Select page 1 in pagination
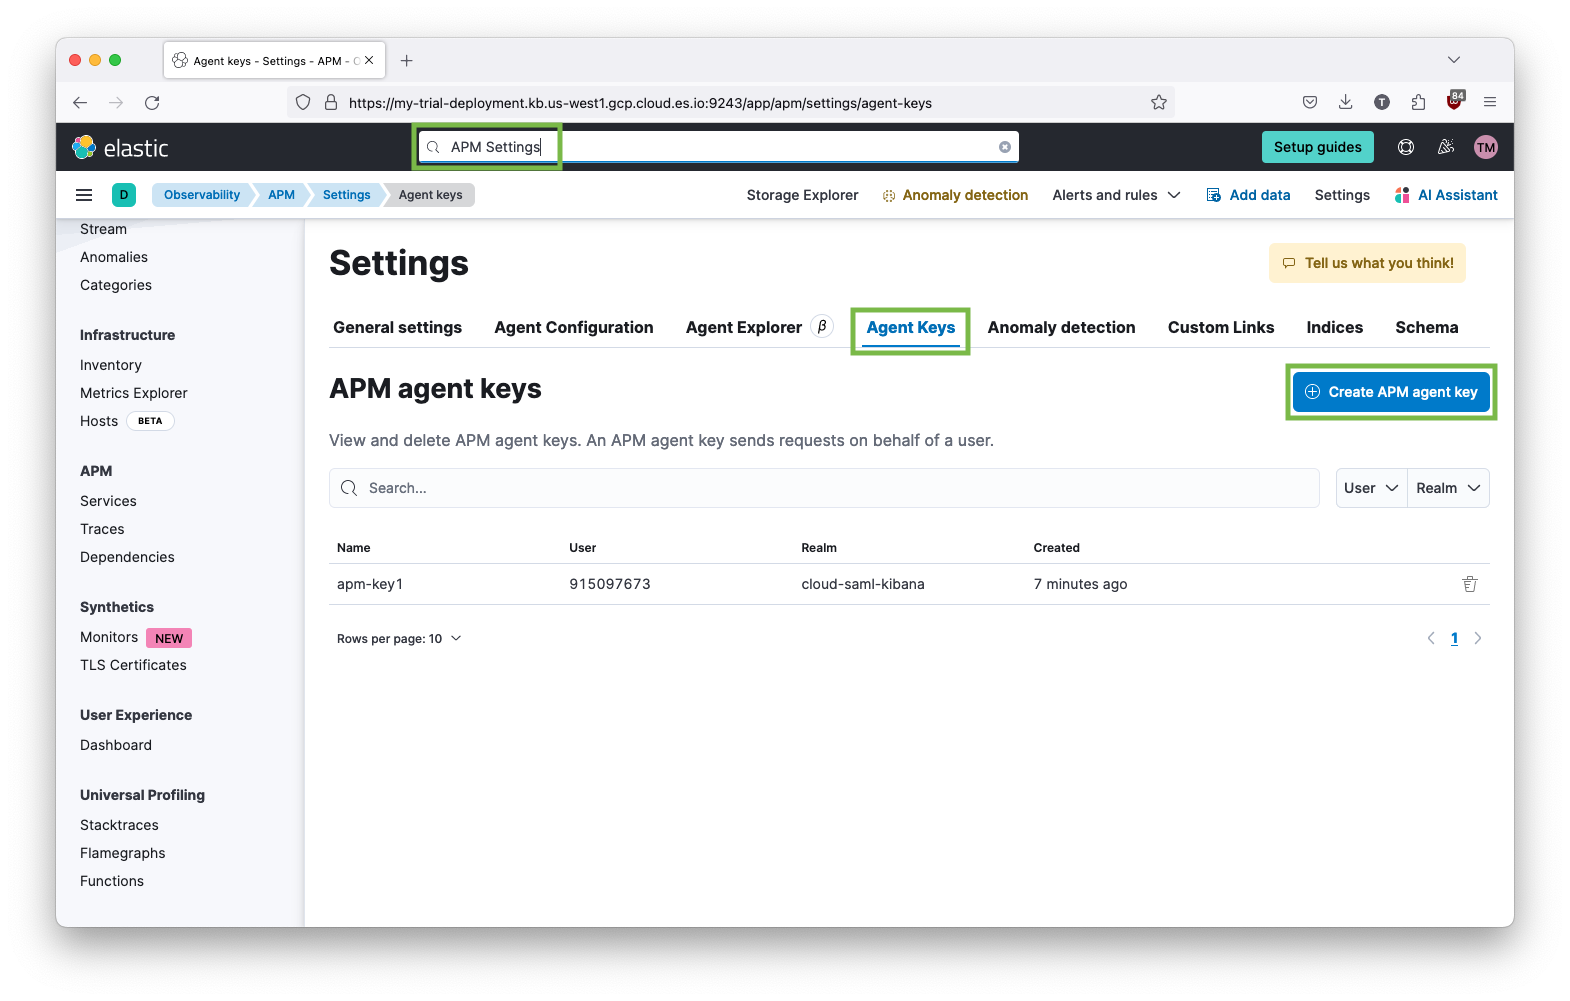 click(x=1454, y=638)
